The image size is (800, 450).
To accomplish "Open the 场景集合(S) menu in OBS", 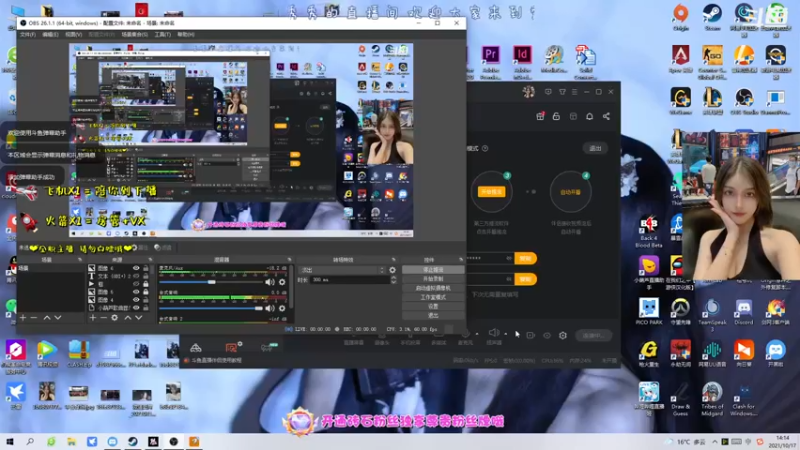I will pos(135,34).
